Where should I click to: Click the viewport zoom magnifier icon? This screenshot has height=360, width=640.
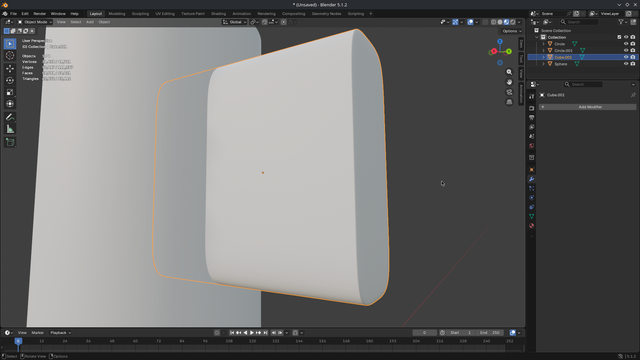[x=509, y=72]
